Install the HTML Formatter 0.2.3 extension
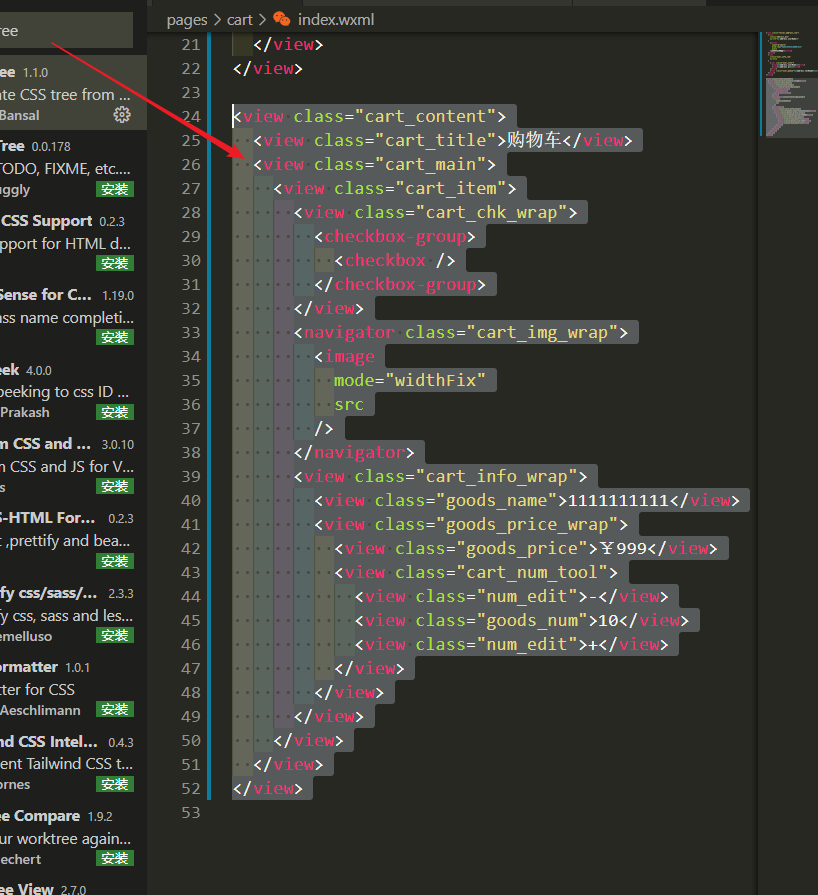 (115, 561)
